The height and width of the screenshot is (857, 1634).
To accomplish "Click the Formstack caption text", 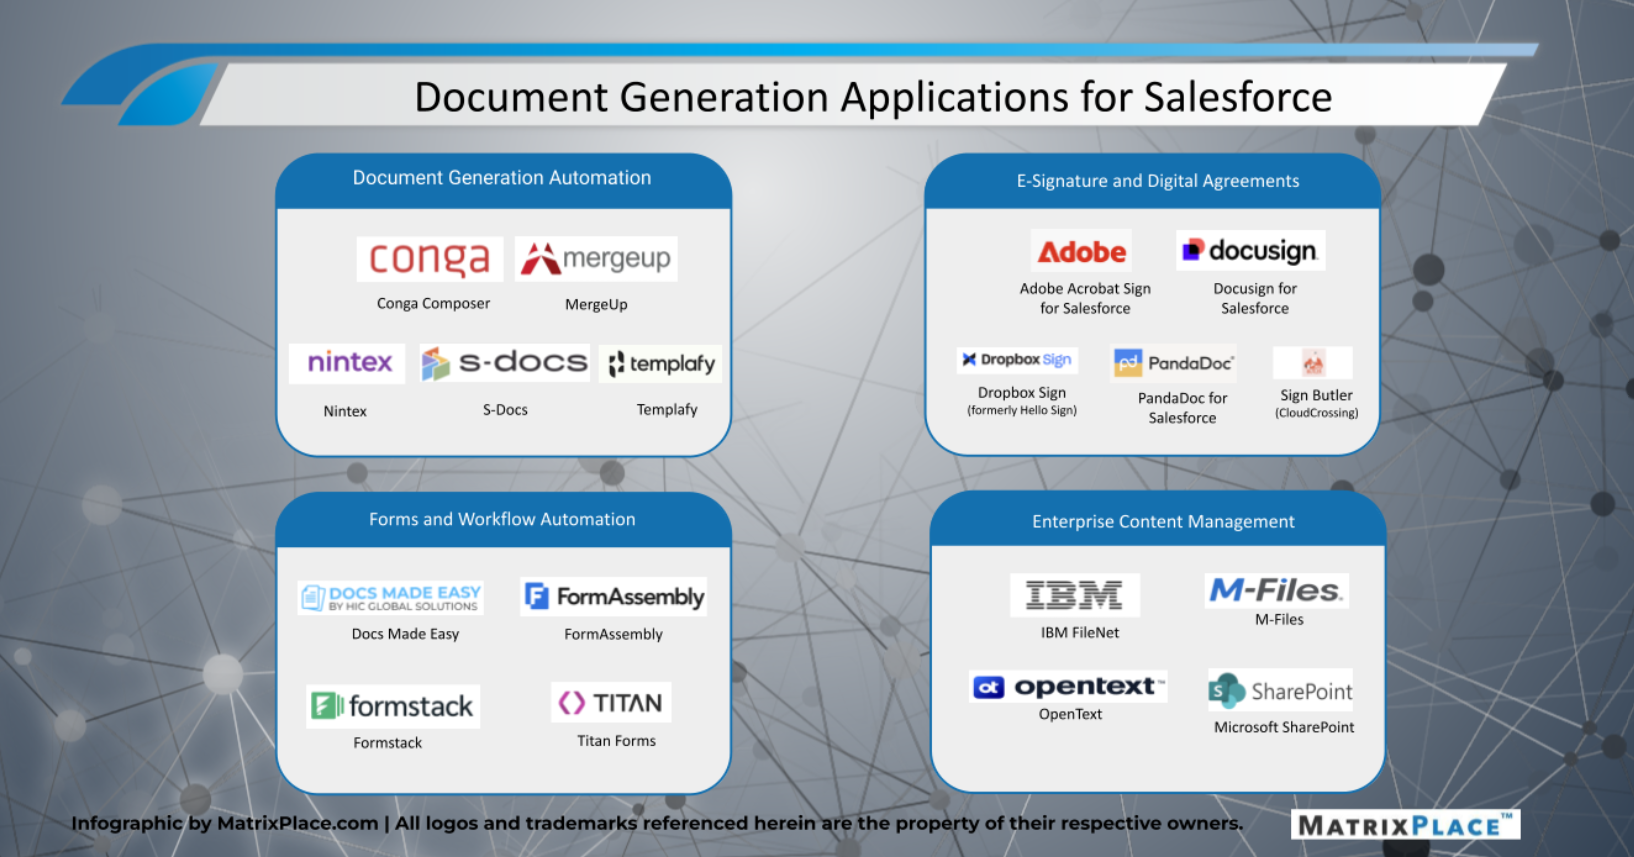I will pyautogui.click(x=387, y=743).
